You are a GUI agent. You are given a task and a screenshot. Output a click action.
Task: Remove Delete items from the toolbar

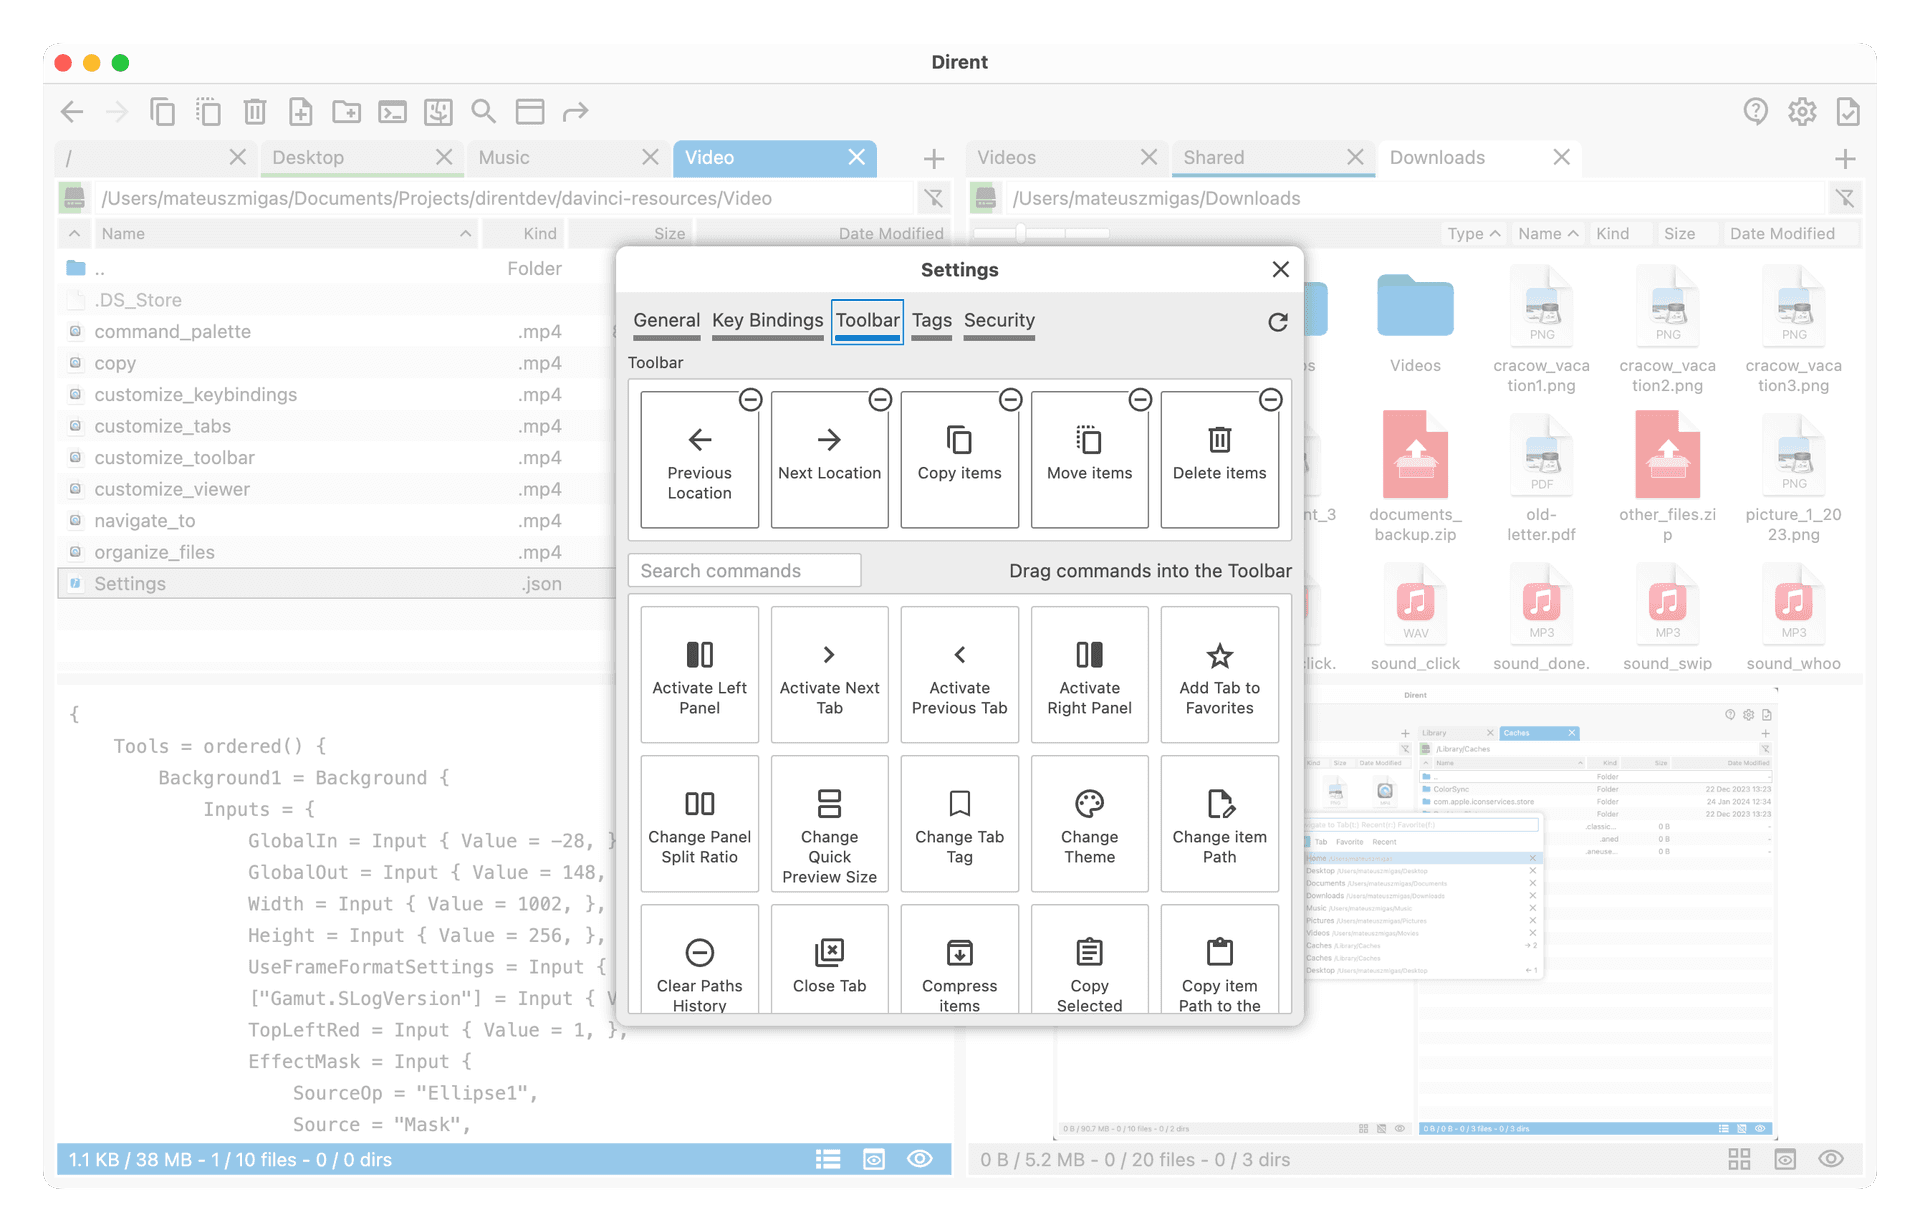1270,400
